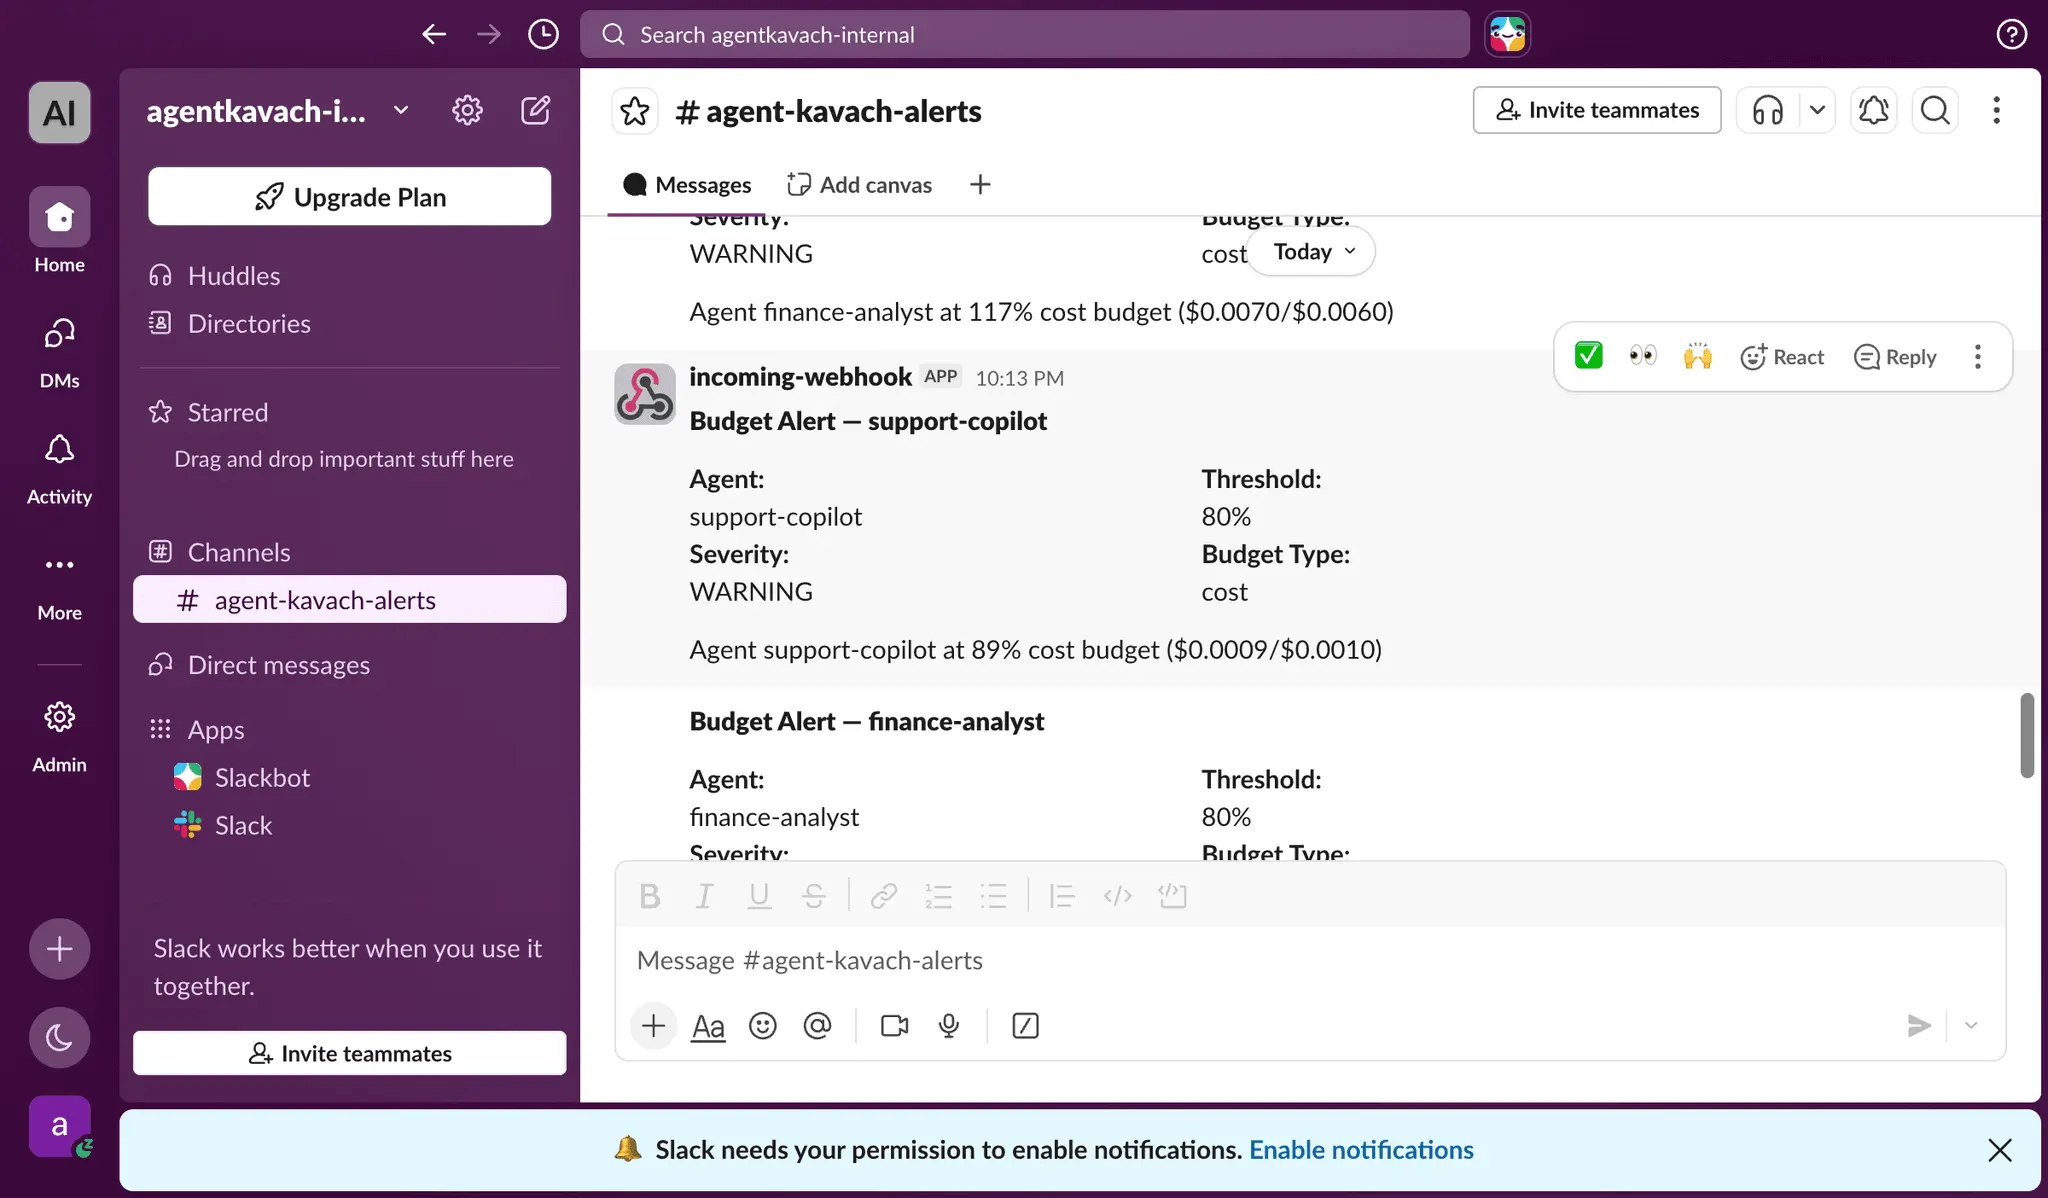Open Home in the left rail

coord(59,231)
